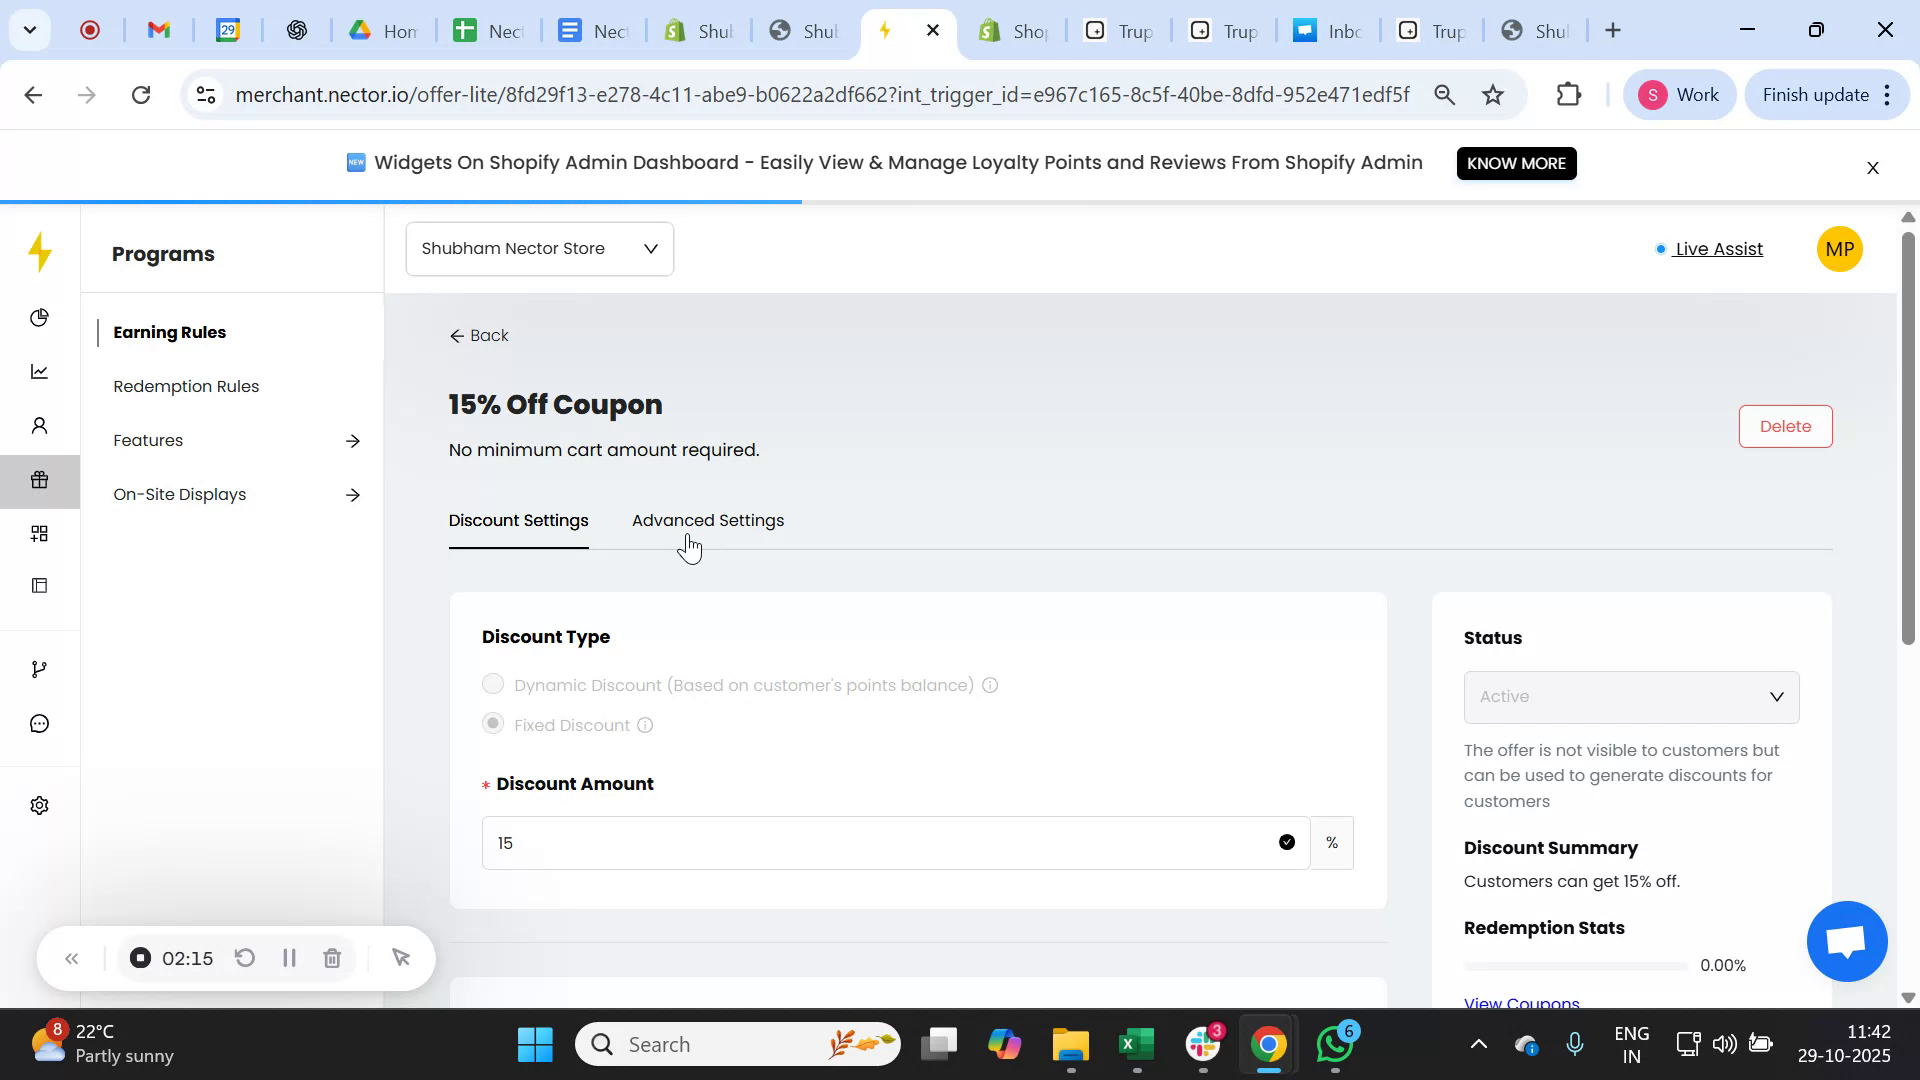
Task: Click the View Coupons link
Action: tap(1521, 1003)
